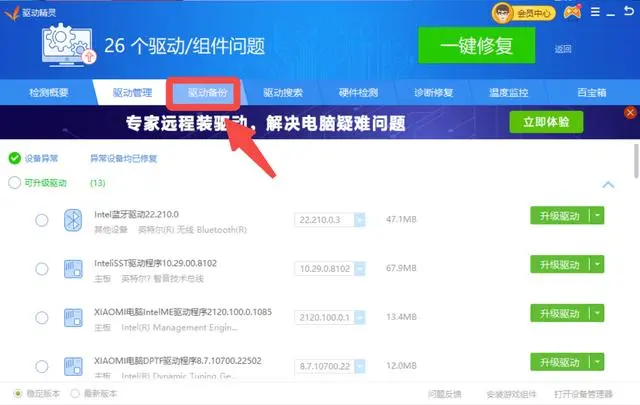The width and height of the screenshot is (640, 405).
Task: Click the XIAOMI DPTF driver device icon
Action: (73, 364)
